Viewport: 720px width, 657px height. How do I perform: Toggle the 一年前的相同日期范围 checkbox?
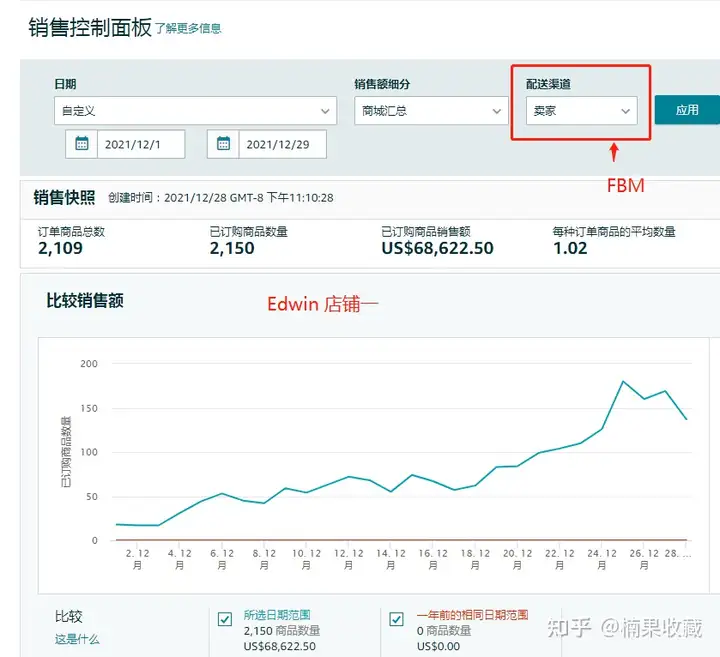click(x=396, y=619)
